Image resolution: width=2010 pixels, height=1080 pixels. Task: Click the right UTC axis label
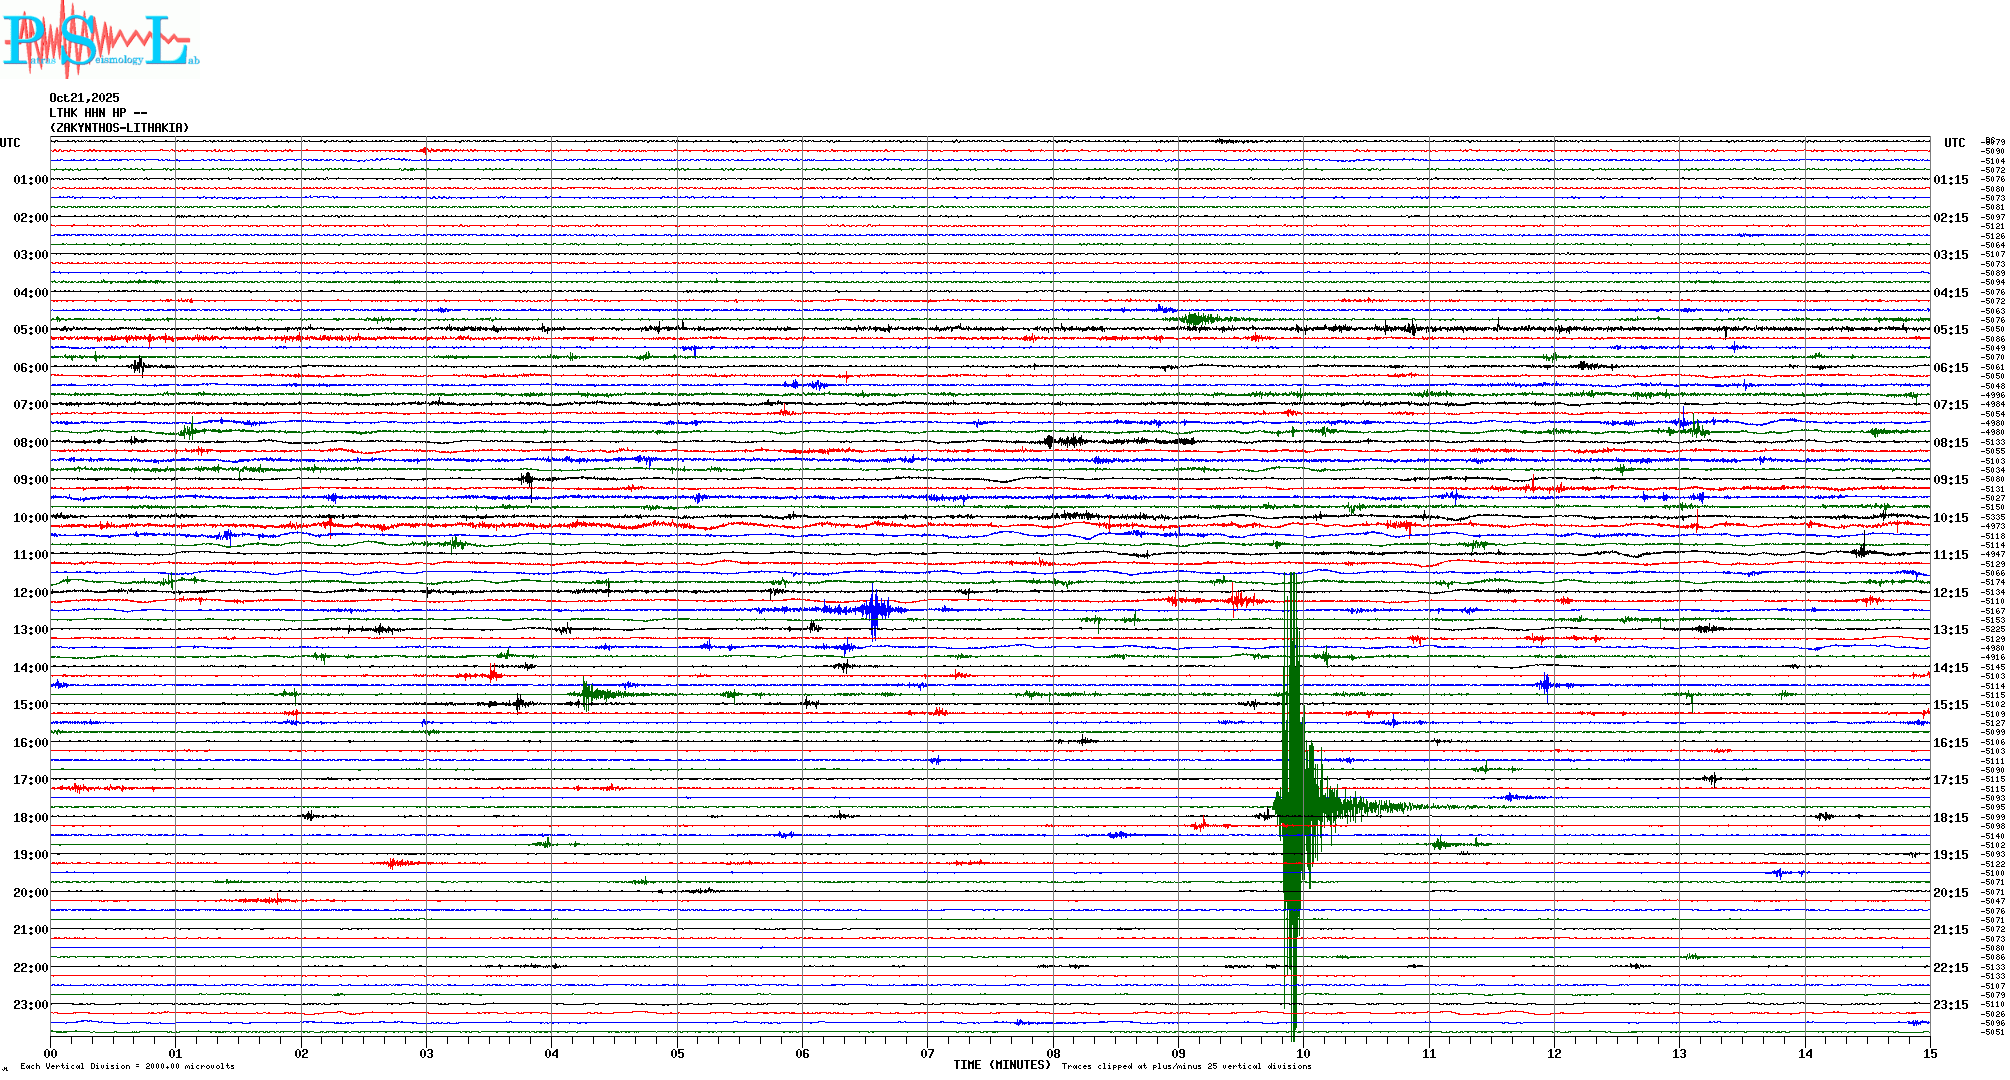[x=1954, y=143]
